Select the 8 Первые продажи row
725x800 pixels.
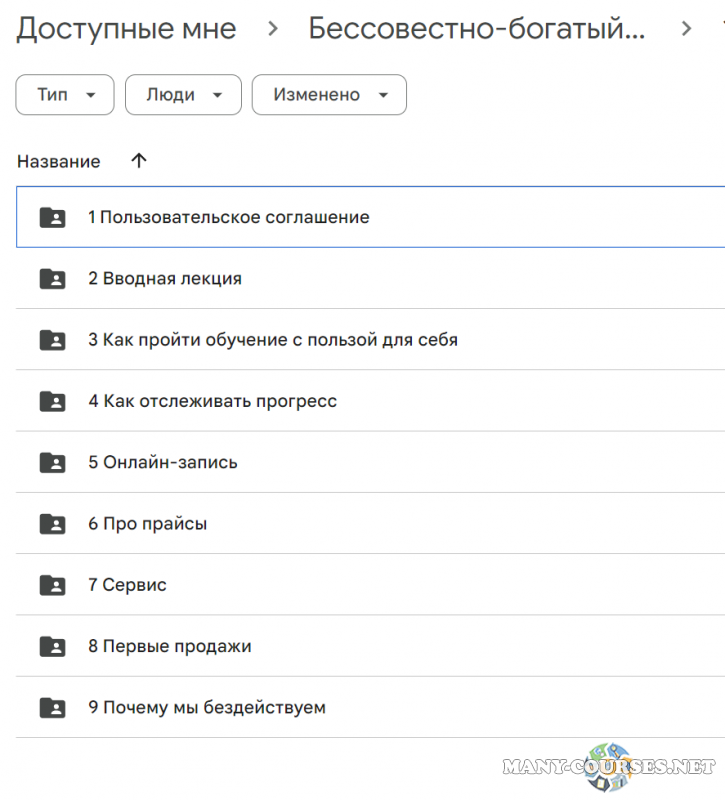click(400, 646)
